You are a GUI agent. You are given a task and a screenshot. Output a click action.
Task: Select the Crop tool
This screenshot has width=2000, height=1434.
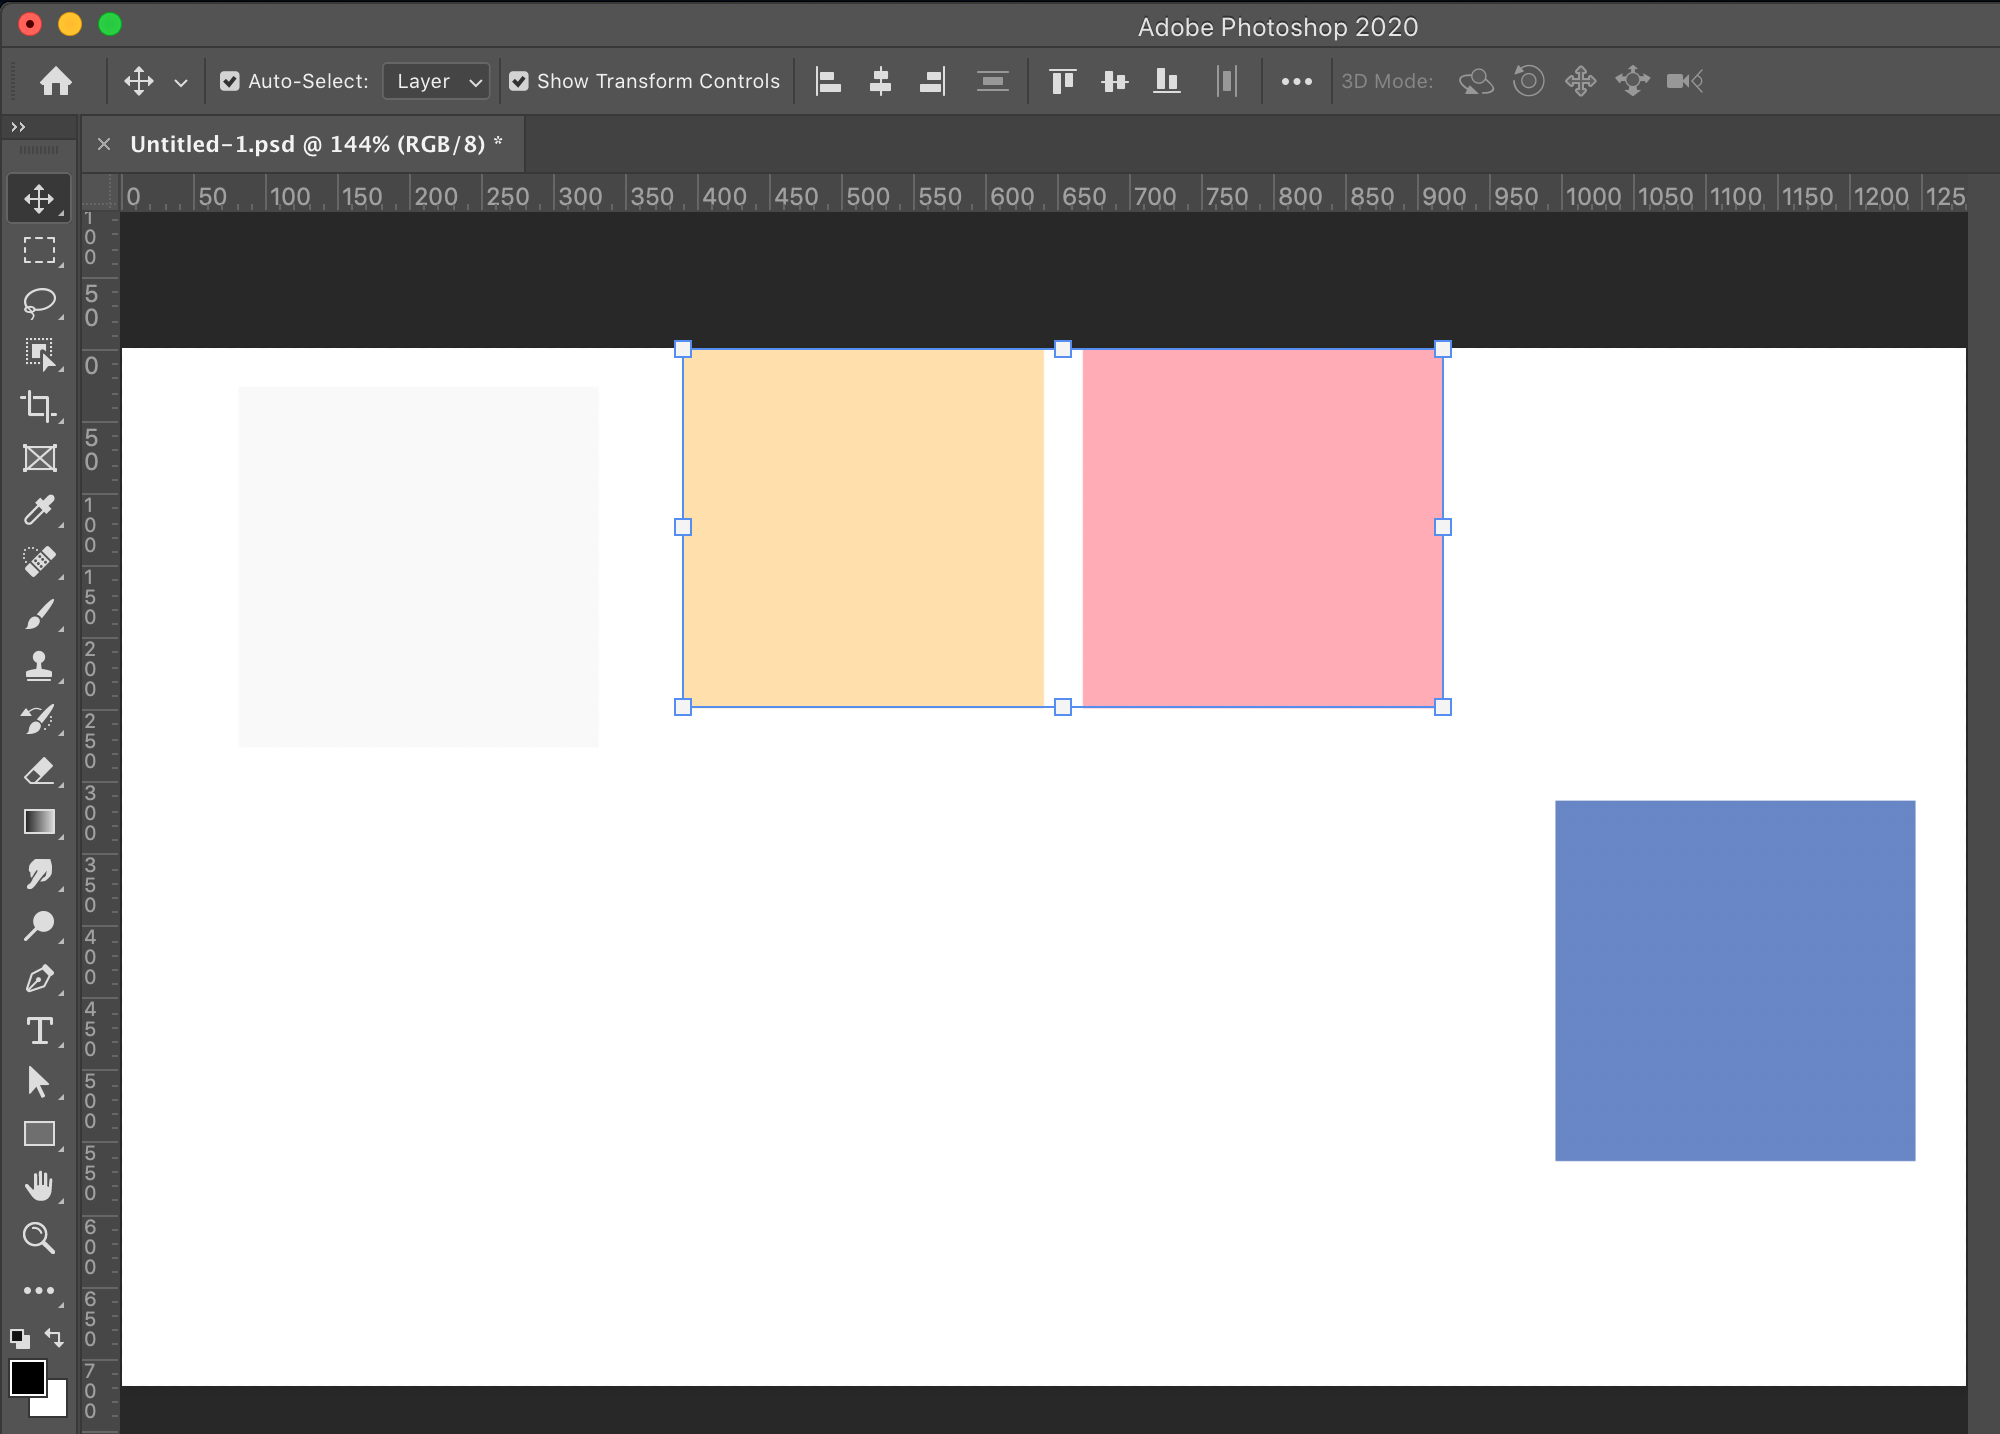click(x=39, y=406)
